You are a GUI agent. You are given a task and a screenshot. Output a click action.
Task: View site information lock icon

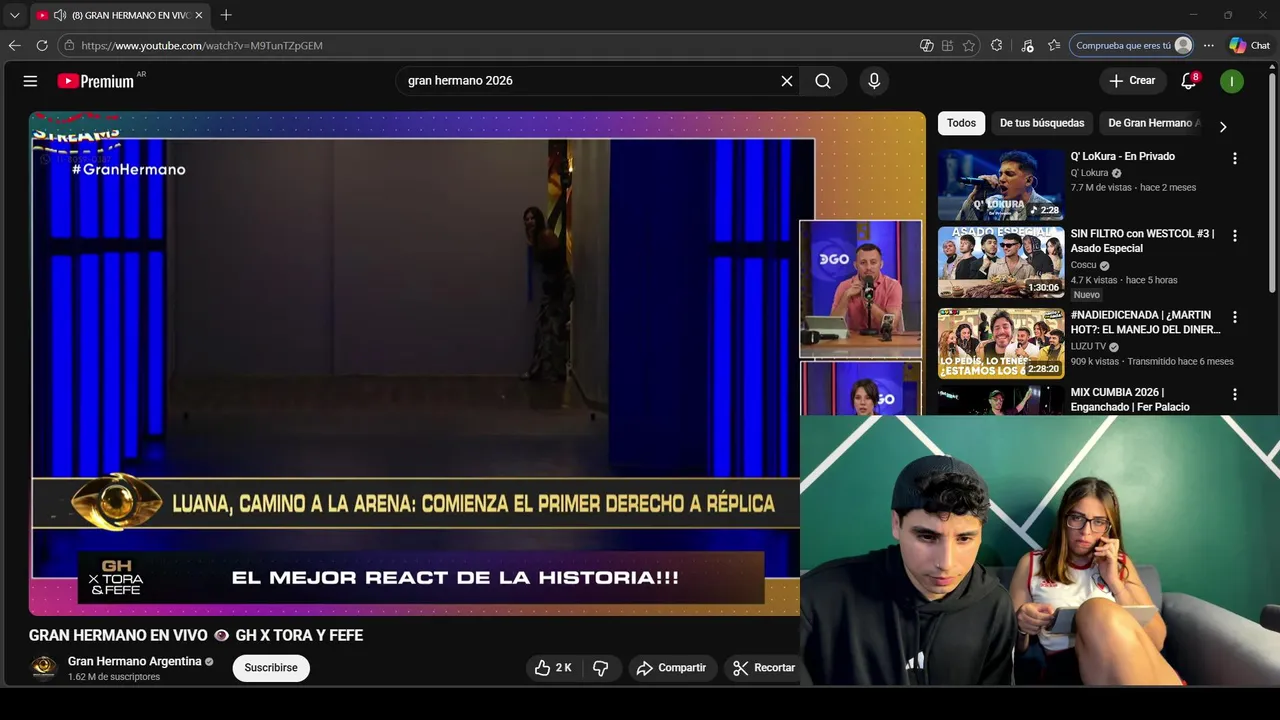pos(69,45)
